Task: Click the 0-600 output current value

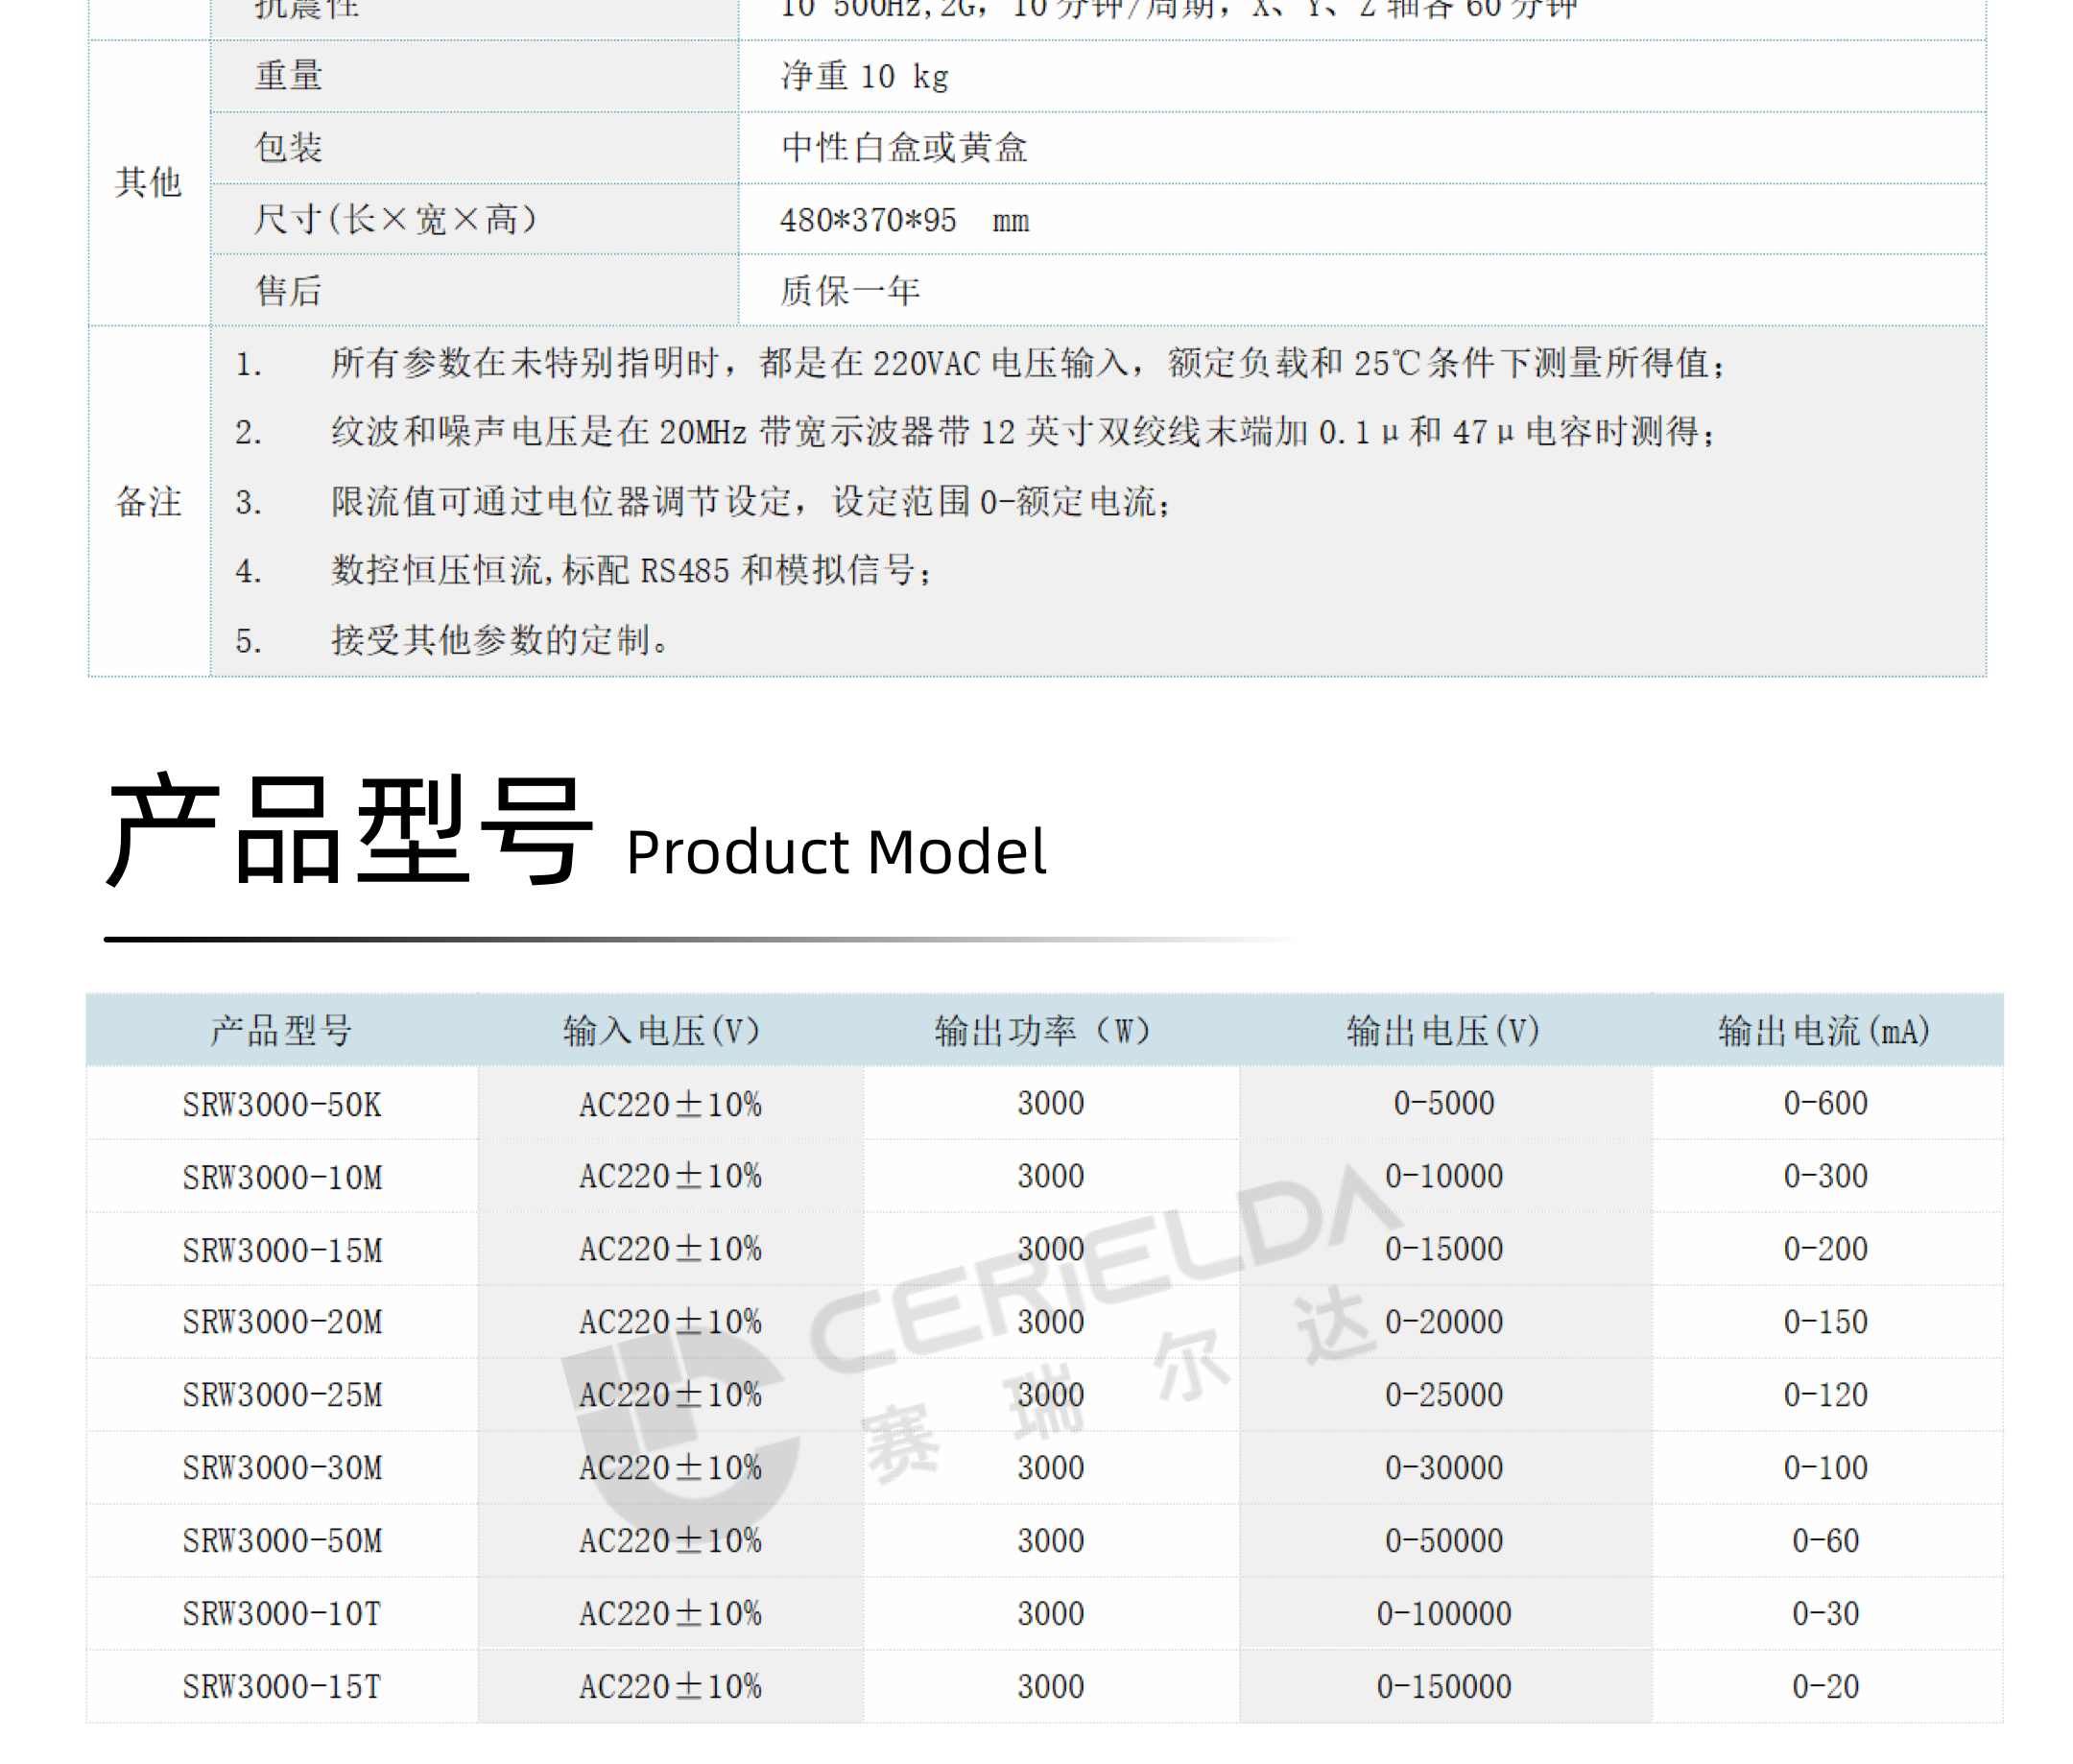Action: tap(1825, 1103)
